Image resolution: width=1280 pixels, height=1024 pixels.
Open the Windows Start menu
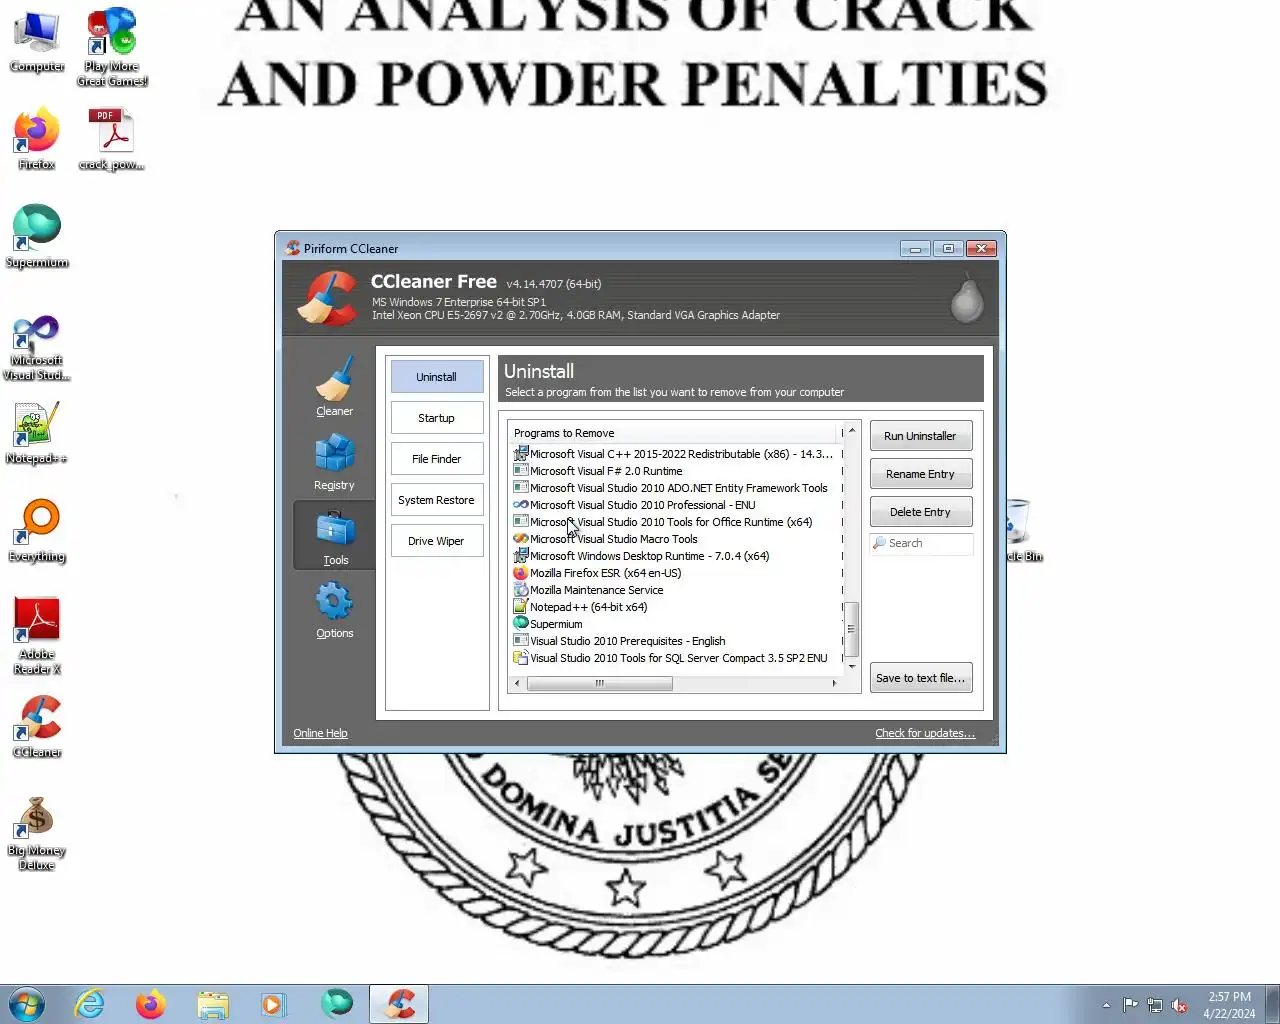pyautogui.click(x=27, y=1004)
